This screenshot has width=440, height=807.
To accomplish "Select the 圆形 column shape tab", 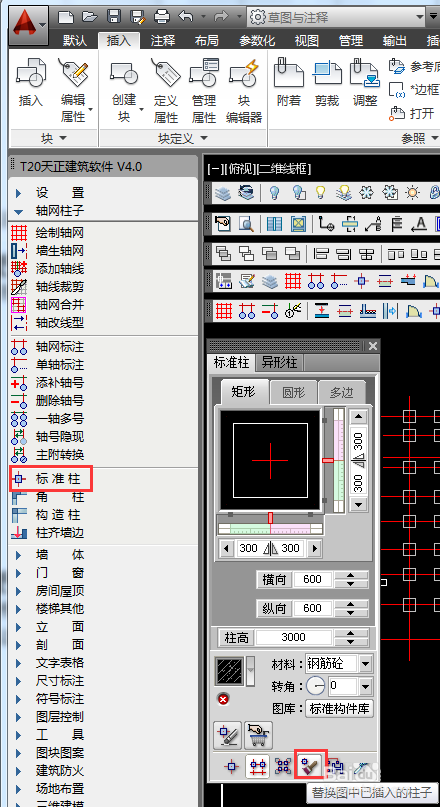I will pos(294,393).
